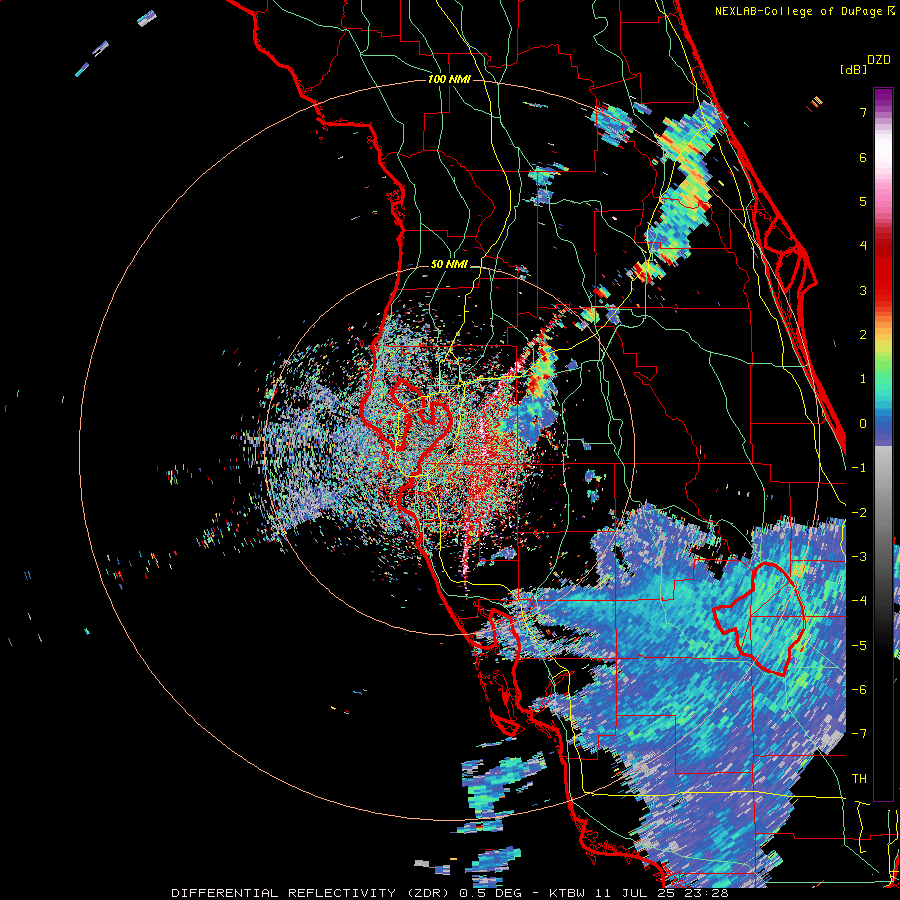Click the 3 value on color scale

tap(863, 290)
